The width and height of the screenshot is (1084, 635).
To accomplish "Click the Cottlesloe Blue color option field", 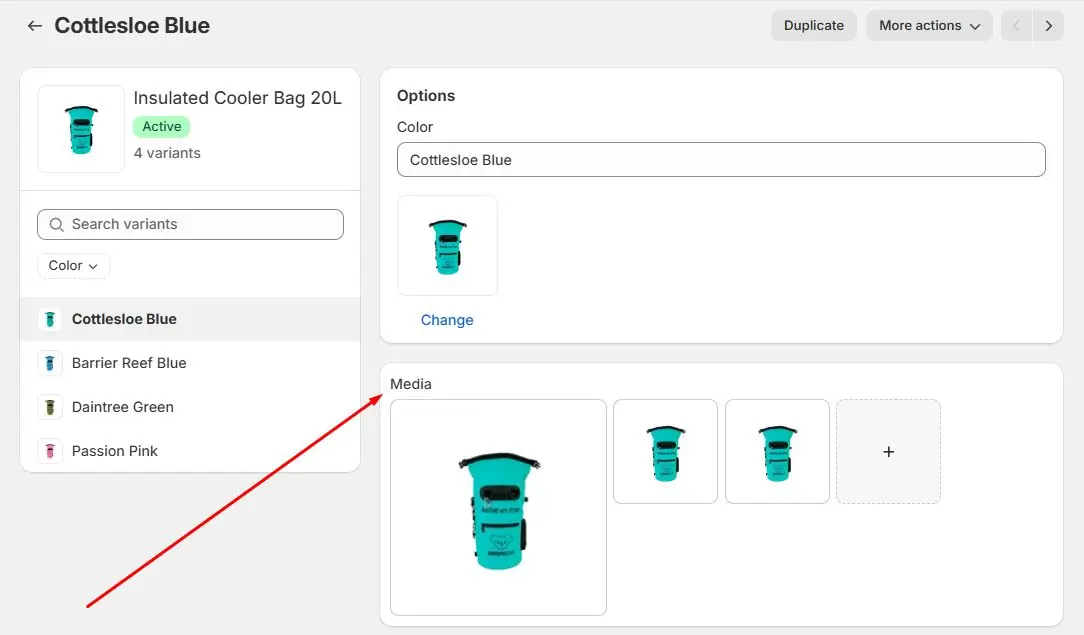I will click(x=721, y=159).
